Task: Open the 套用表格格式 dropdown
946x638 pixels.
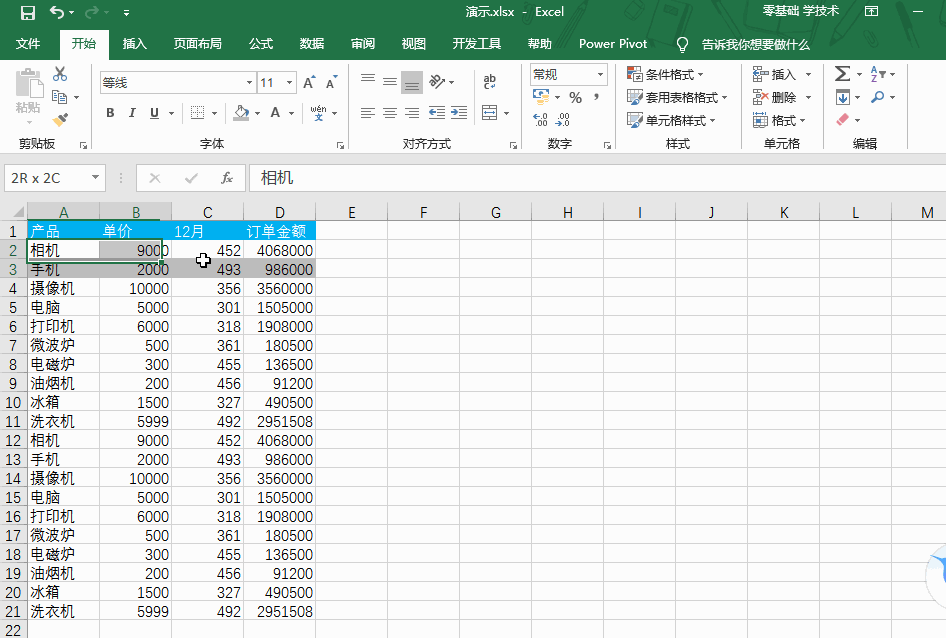Action: [678, 97]
